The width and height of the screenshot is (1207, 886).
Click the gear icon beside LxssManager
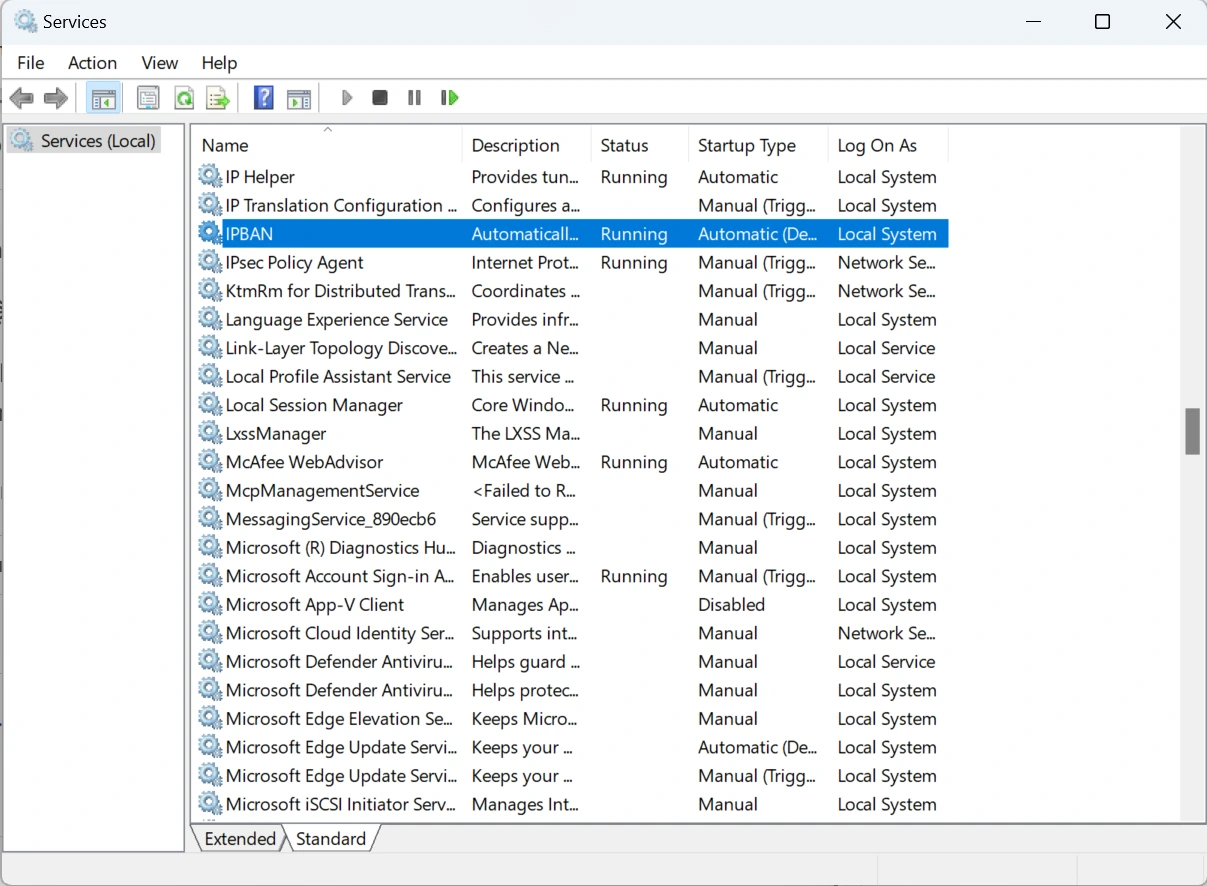[x=209, y=434]
